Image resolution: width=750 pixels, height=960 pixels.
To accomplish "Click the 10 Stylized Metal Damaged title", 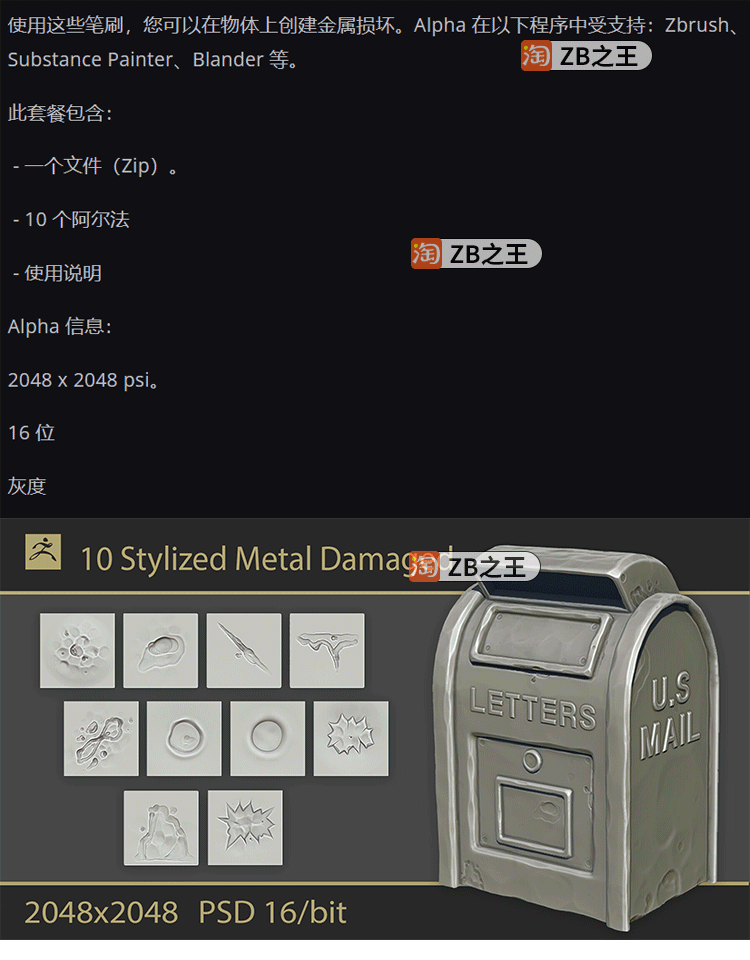I will (x=267, y=559).
